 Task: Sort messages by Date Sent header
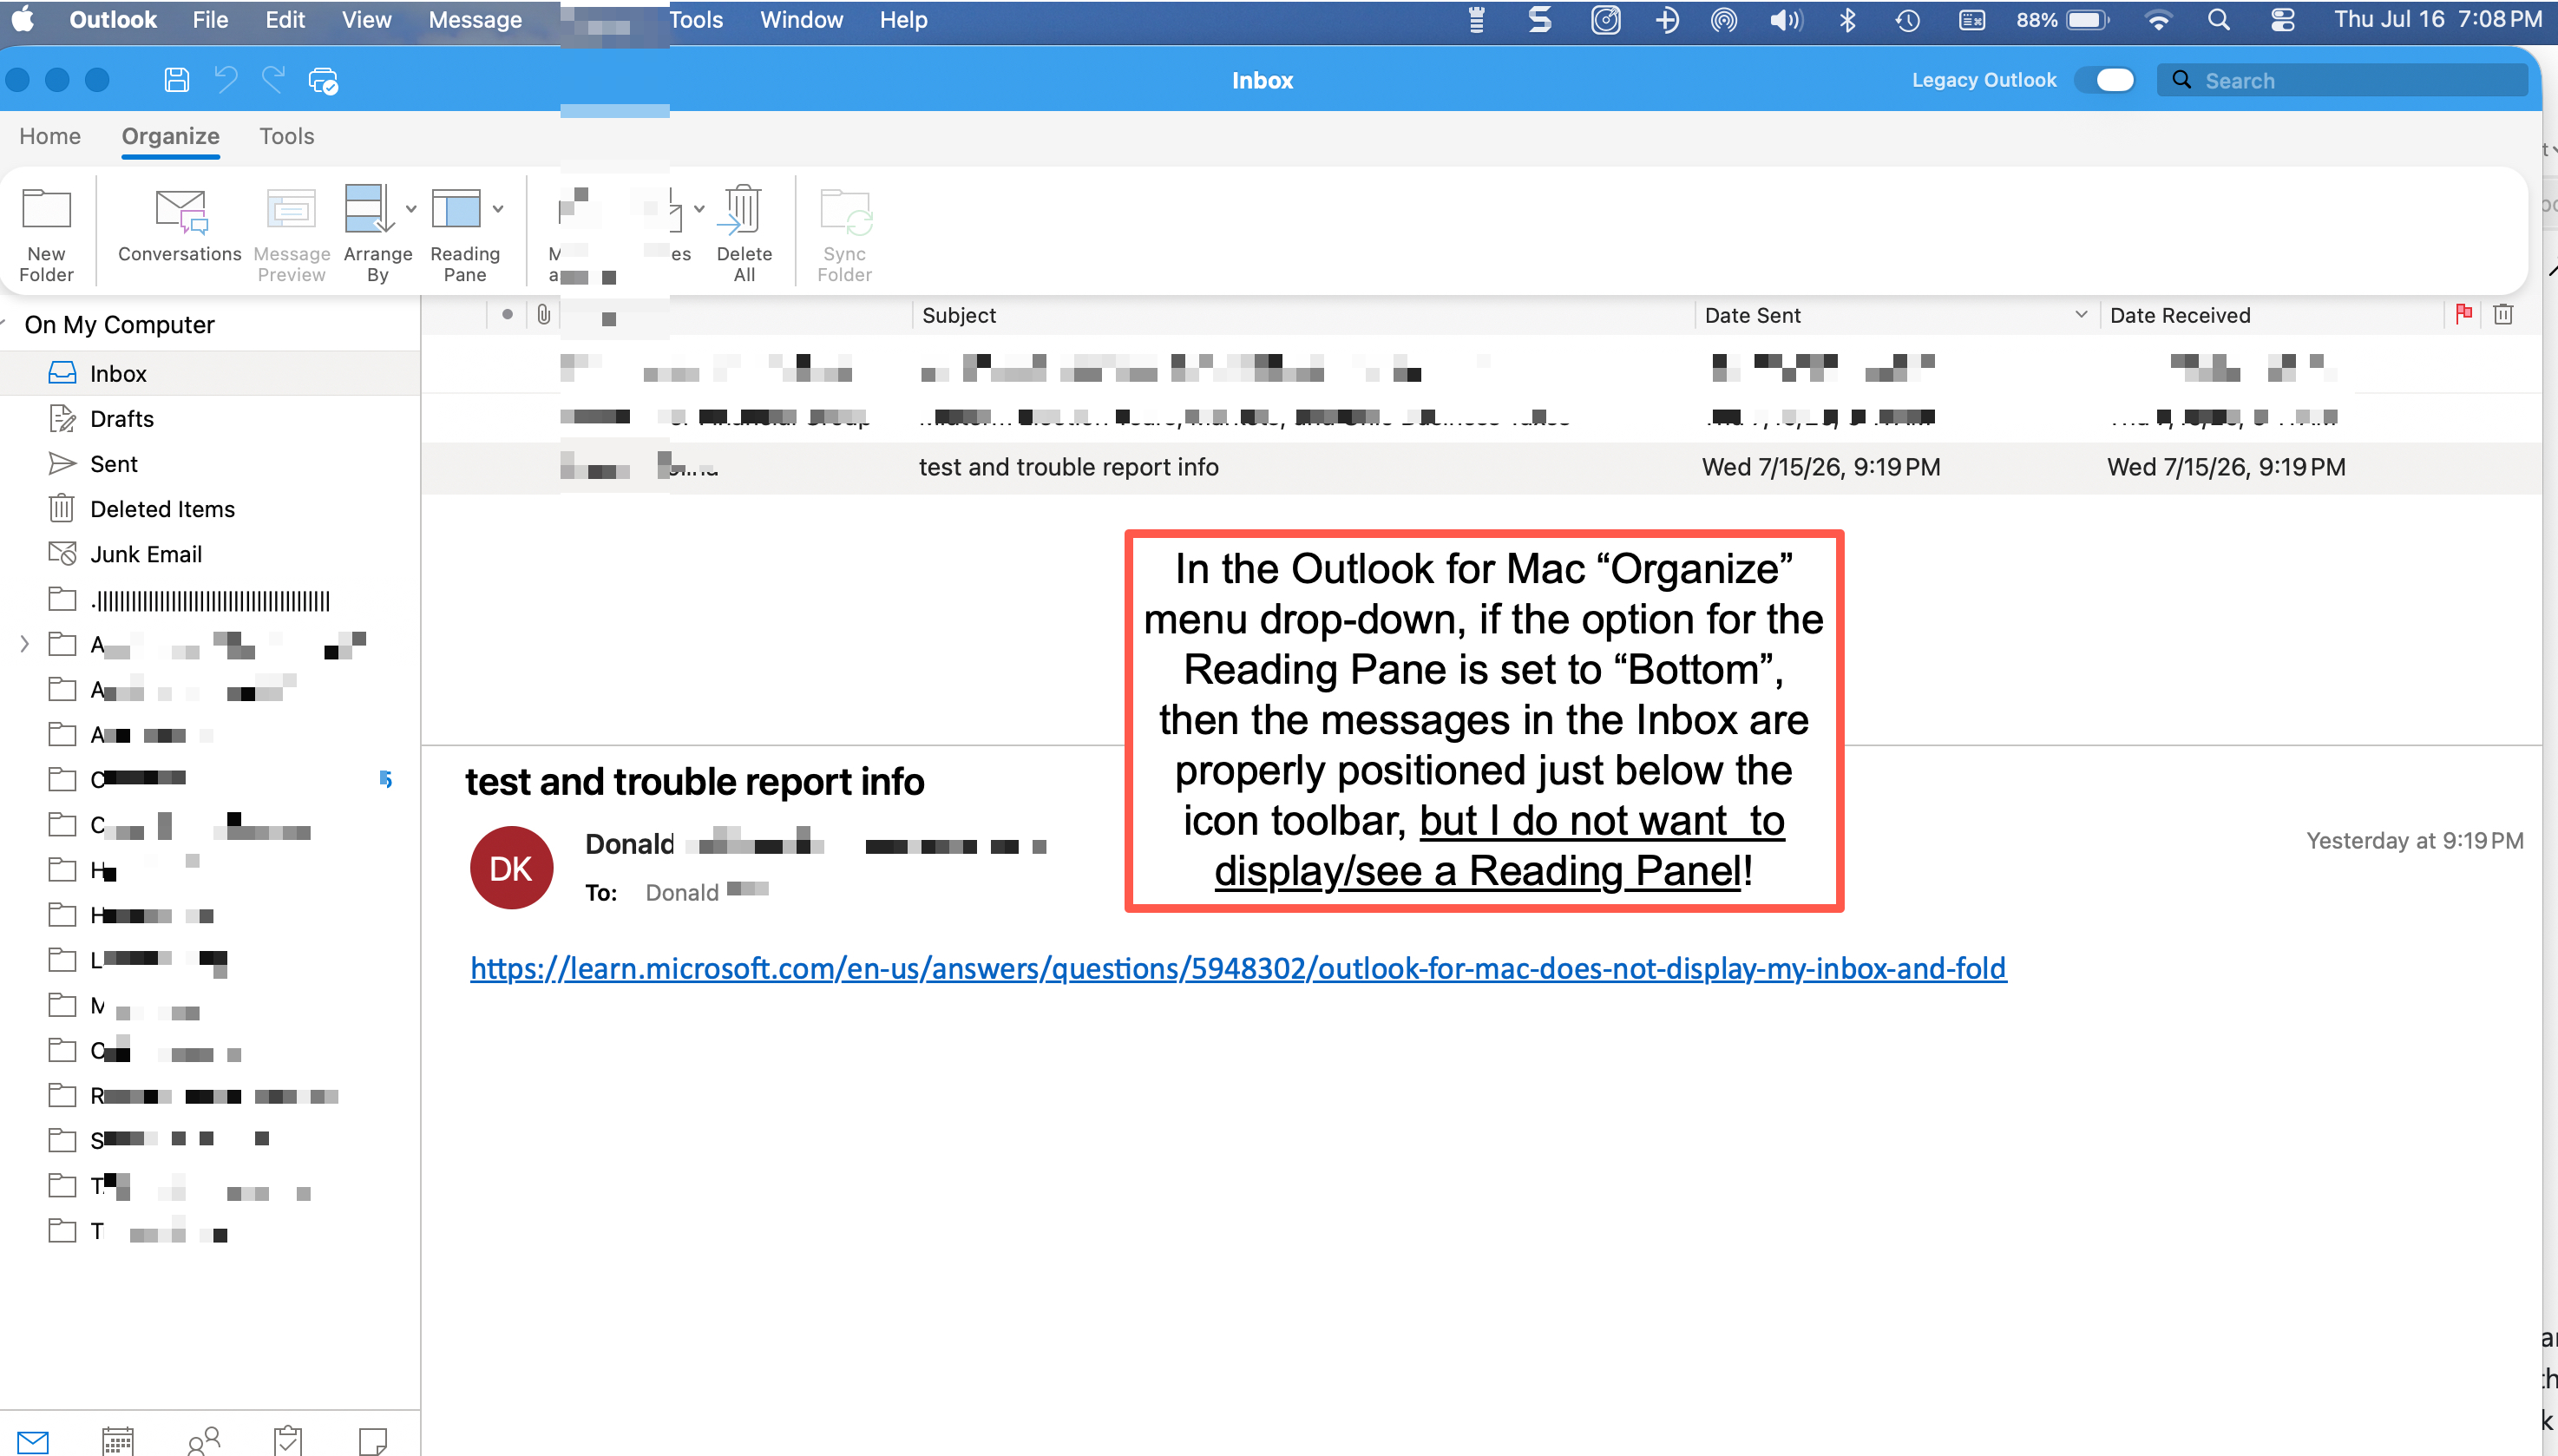1752,315
